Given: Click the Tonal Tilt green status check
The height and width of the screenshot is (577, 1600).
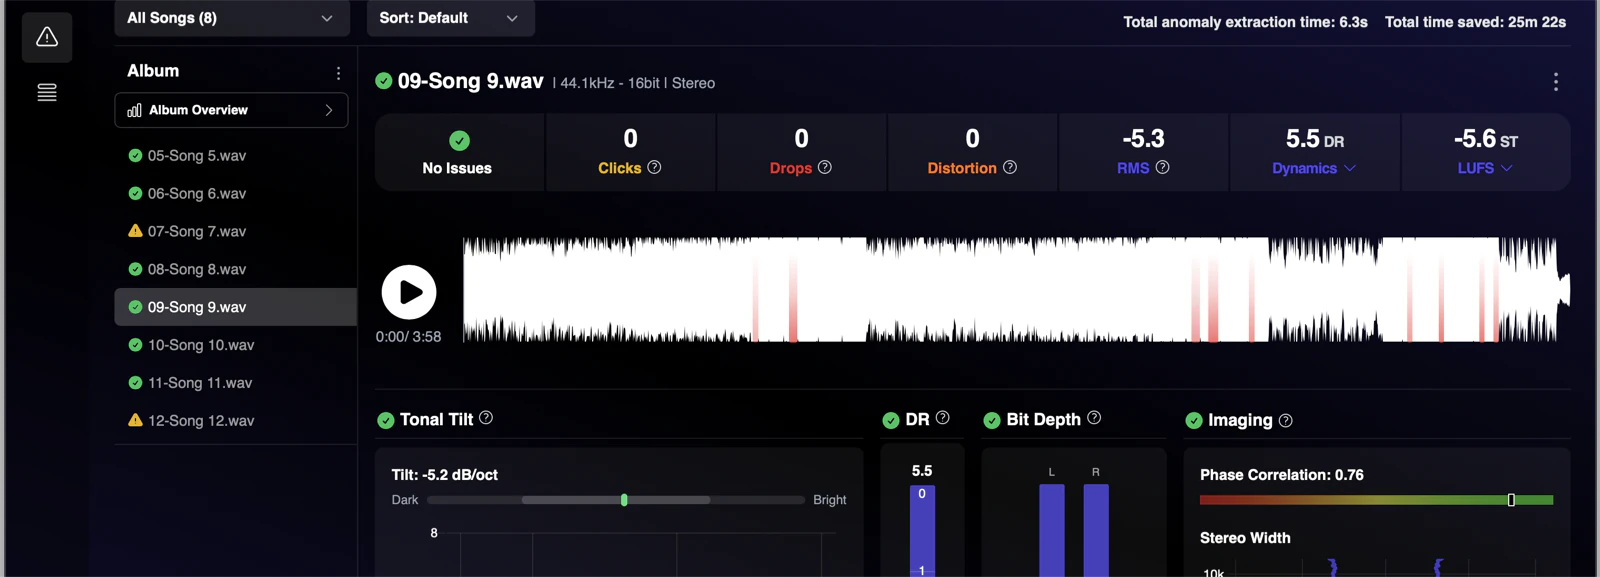Looking at the screenshot, I should [x=386, y=420].
